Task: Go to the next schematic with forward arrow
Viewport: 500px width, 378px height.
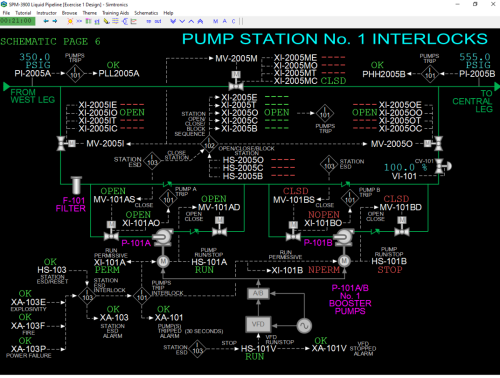Action: point(55,21)
